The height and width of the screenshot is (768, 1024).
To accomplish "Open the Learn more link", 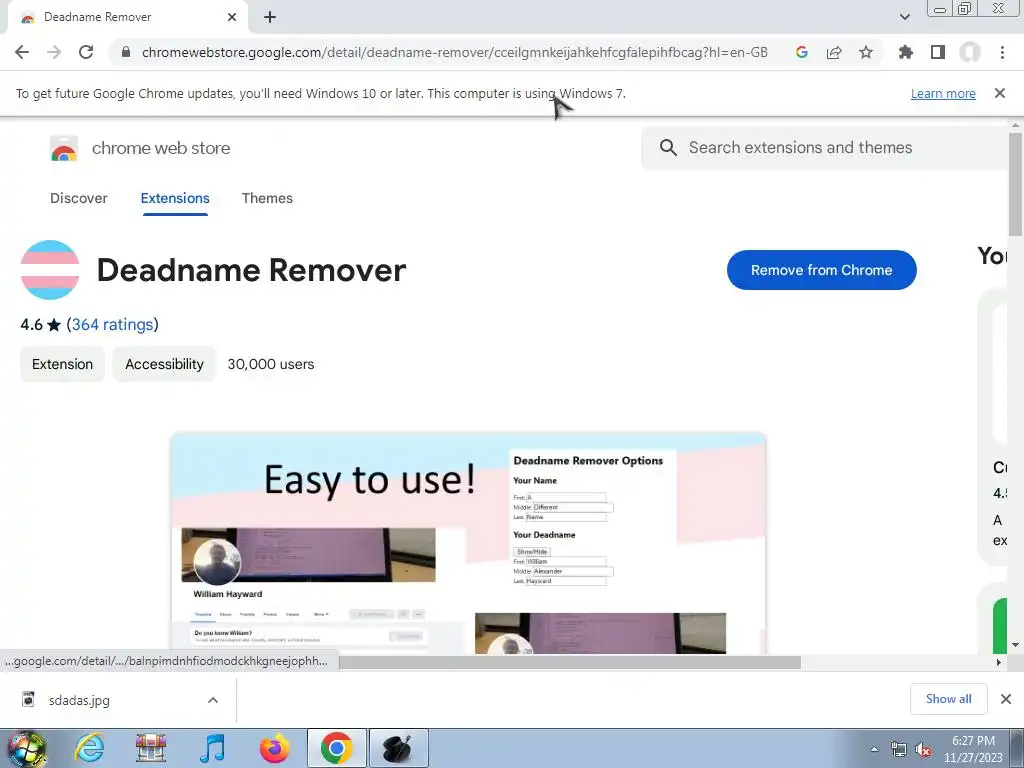I will tap(943, 93).
